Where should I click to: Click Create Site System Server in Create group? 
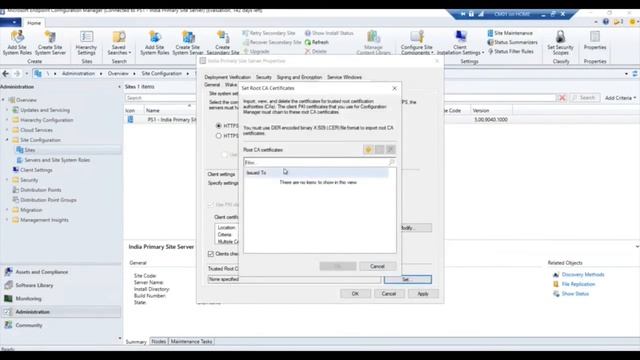50,43
